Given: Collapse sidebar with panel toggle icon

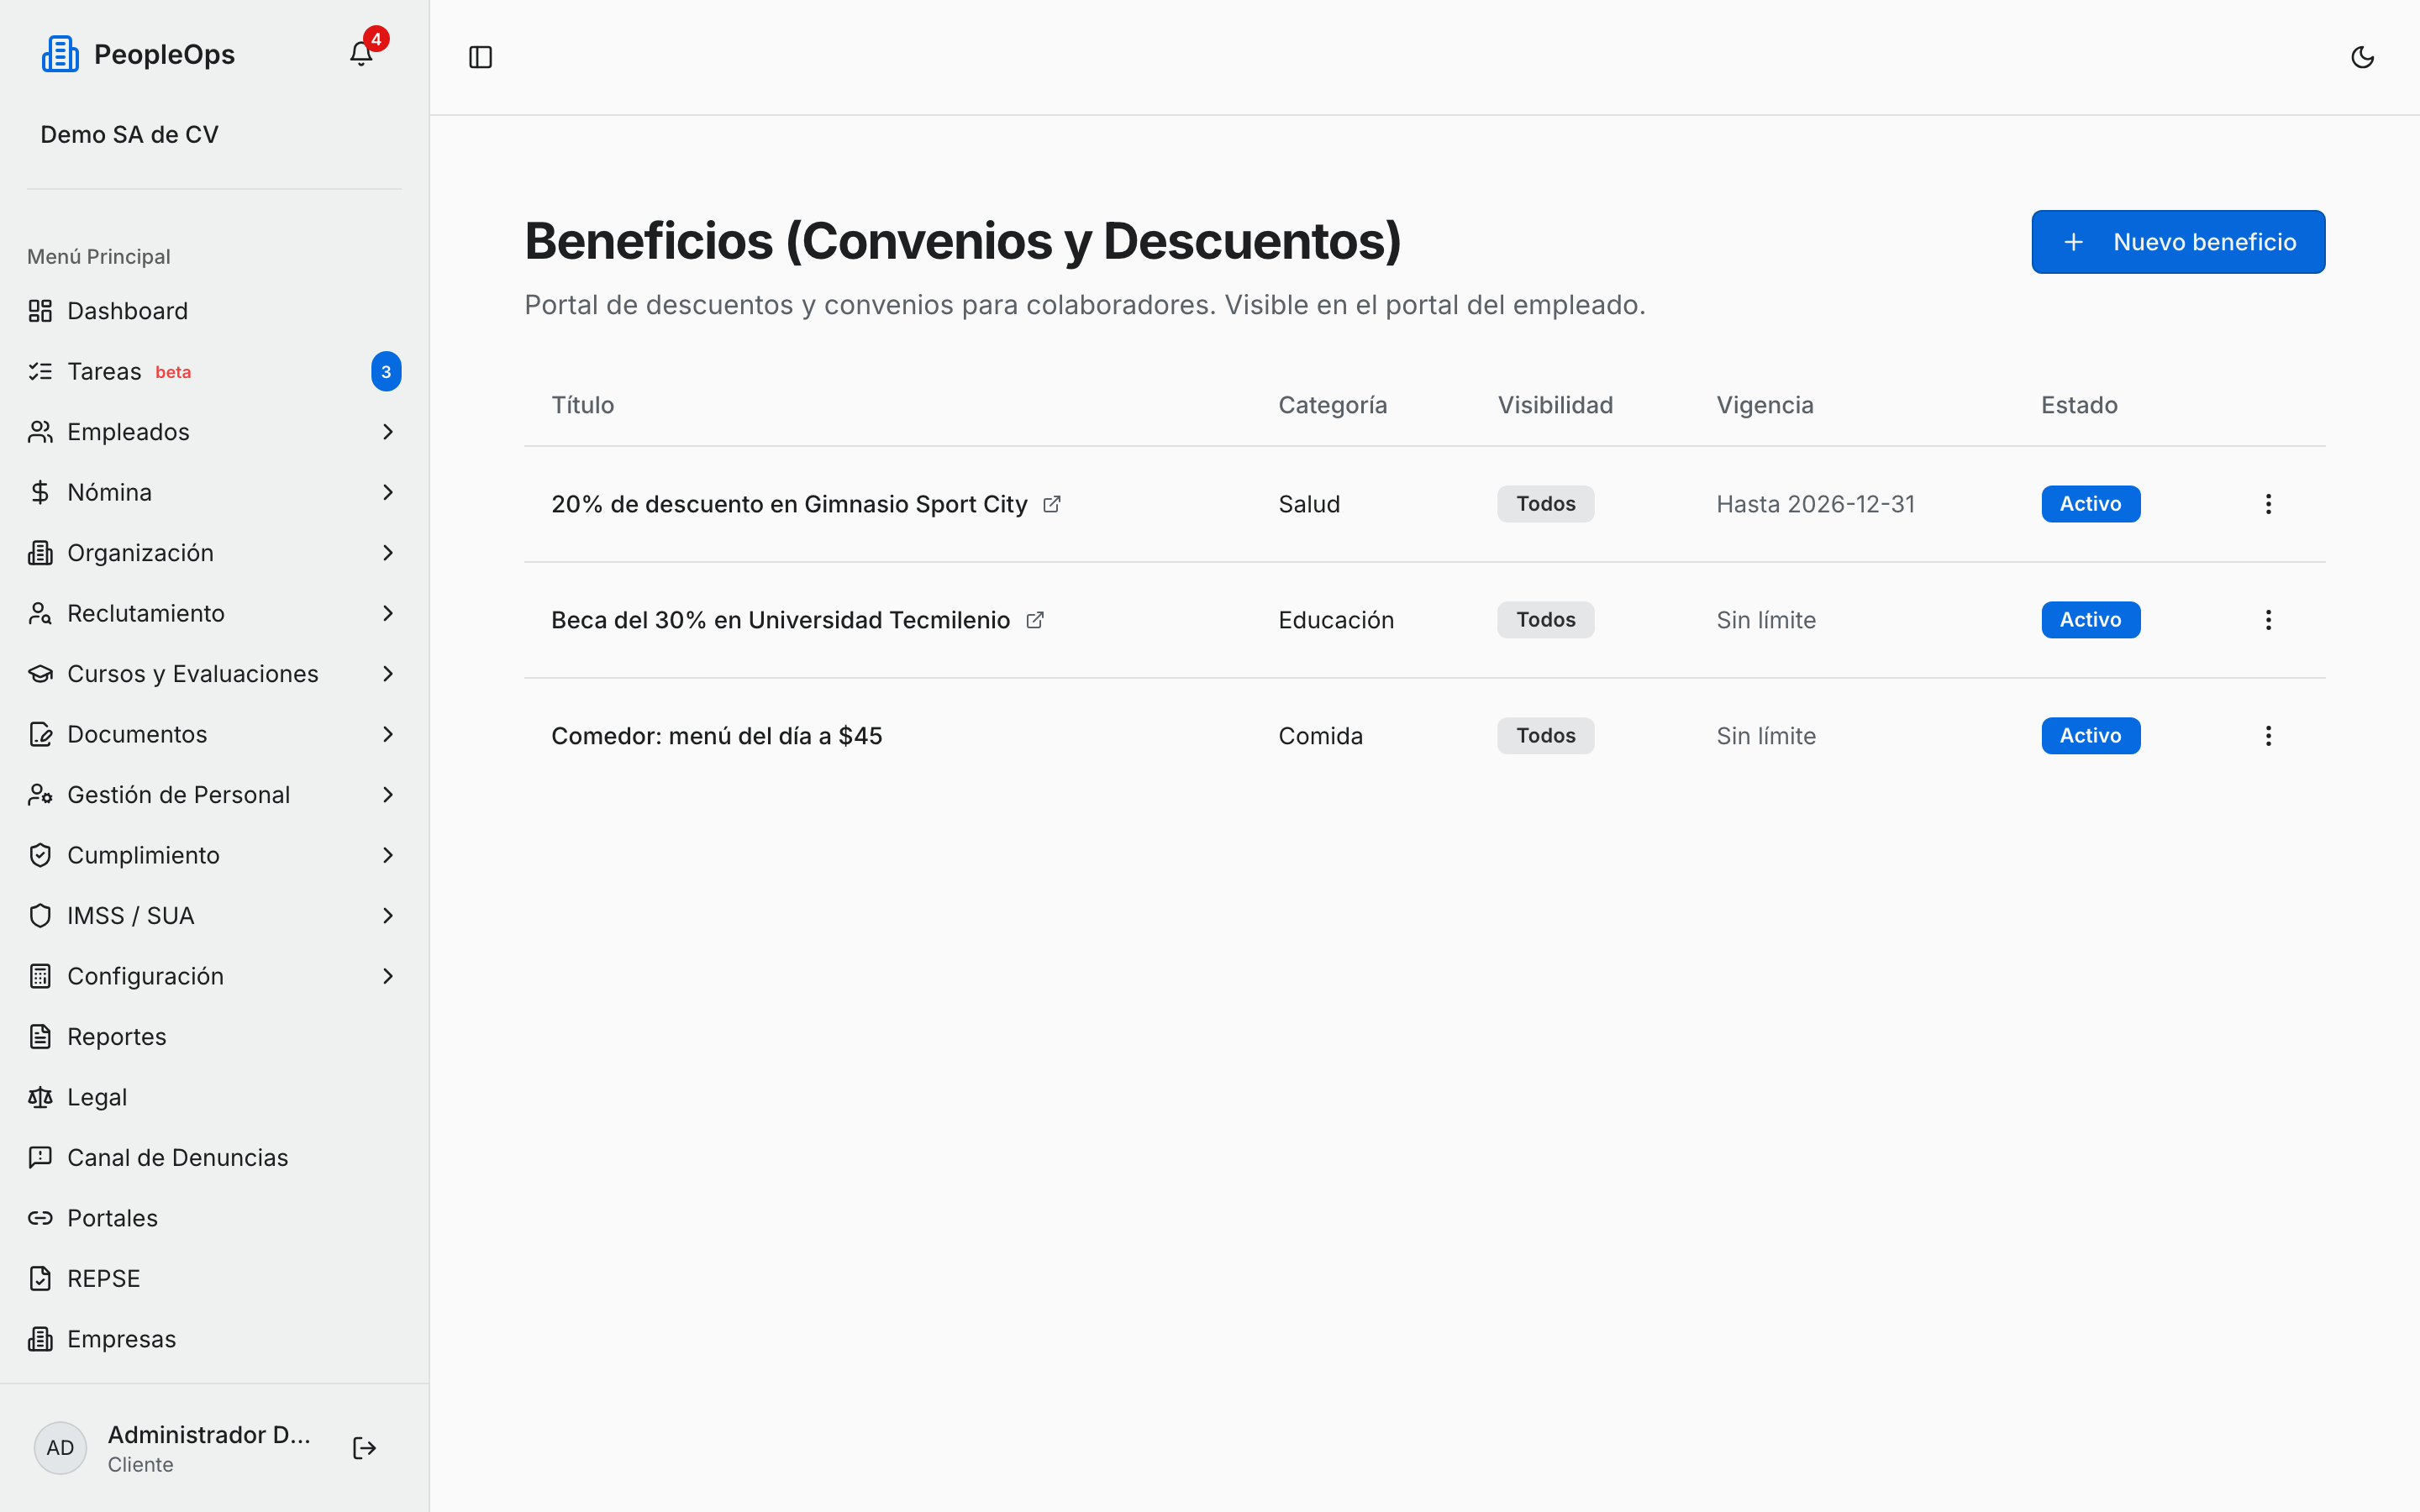Looking at the screenshot, I should click(480, 57).
